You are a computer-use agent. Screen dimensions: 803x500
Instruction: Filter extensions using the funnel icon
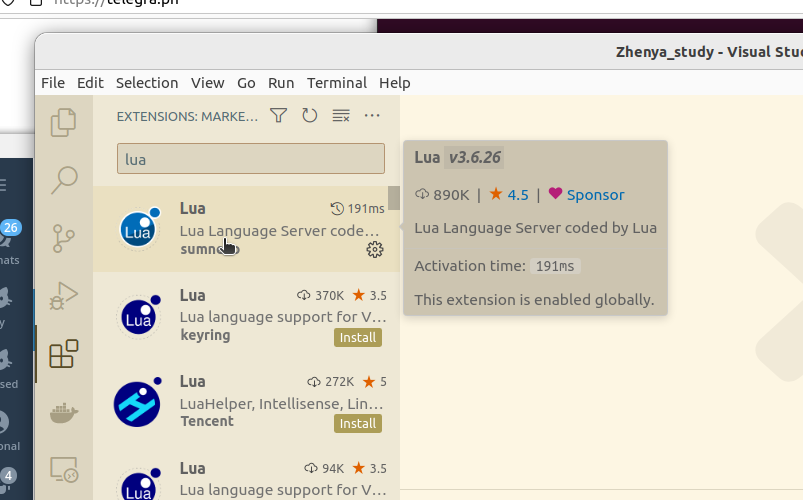pyautogui.click(x=279, y=116)
